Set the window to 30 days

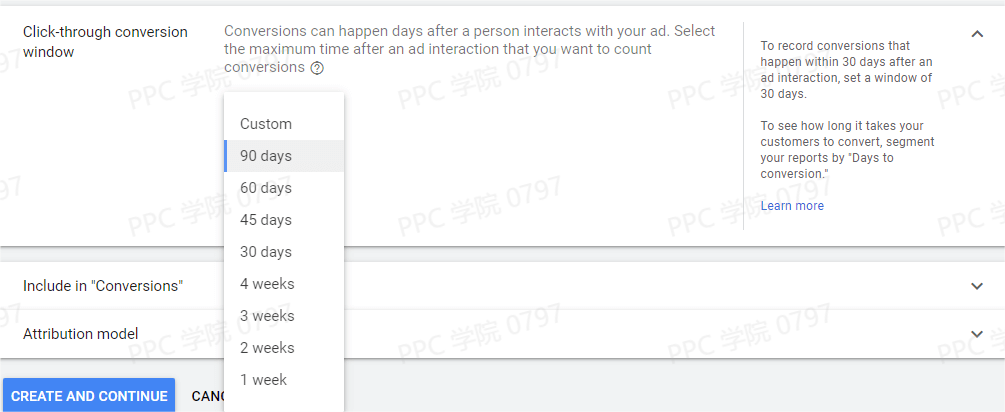[x=266, y=252]
